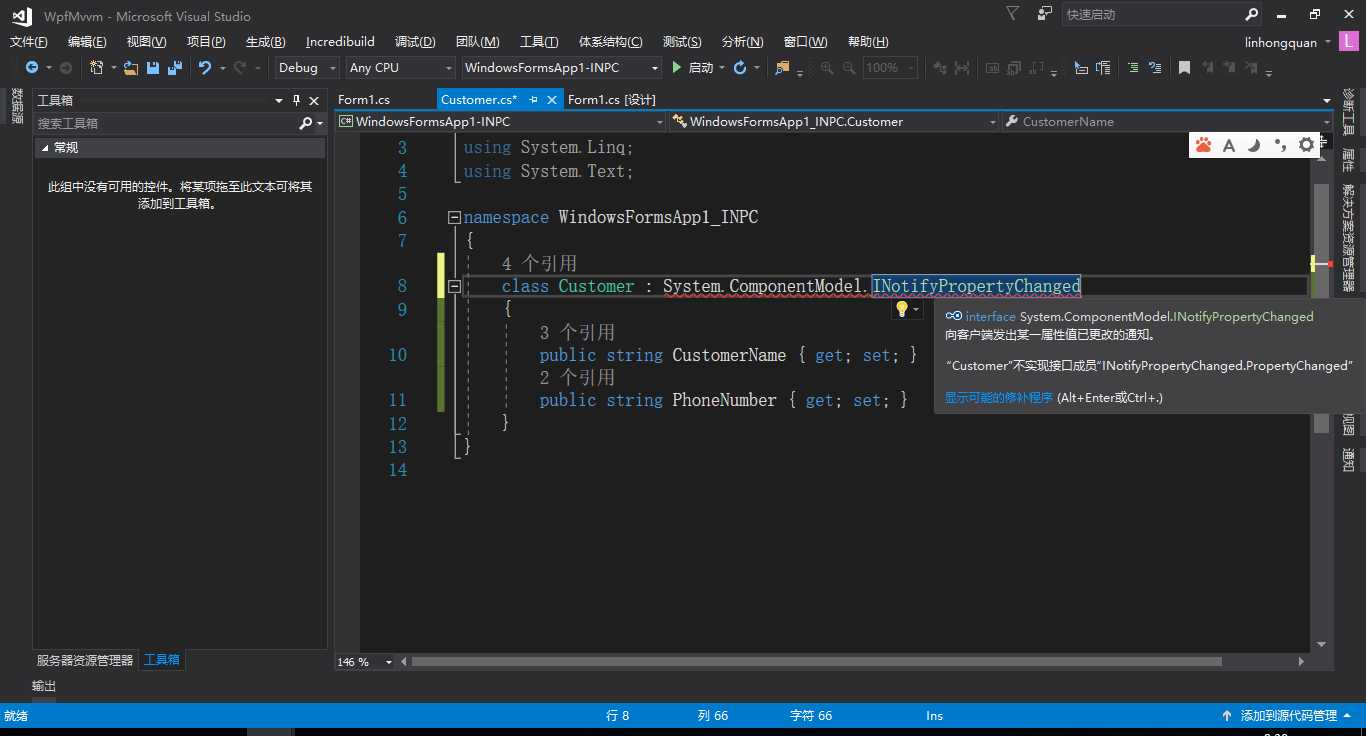Click the Baidu paw input method icon
Viewport: 1366px width, 736px height.
pos(1203,145)
